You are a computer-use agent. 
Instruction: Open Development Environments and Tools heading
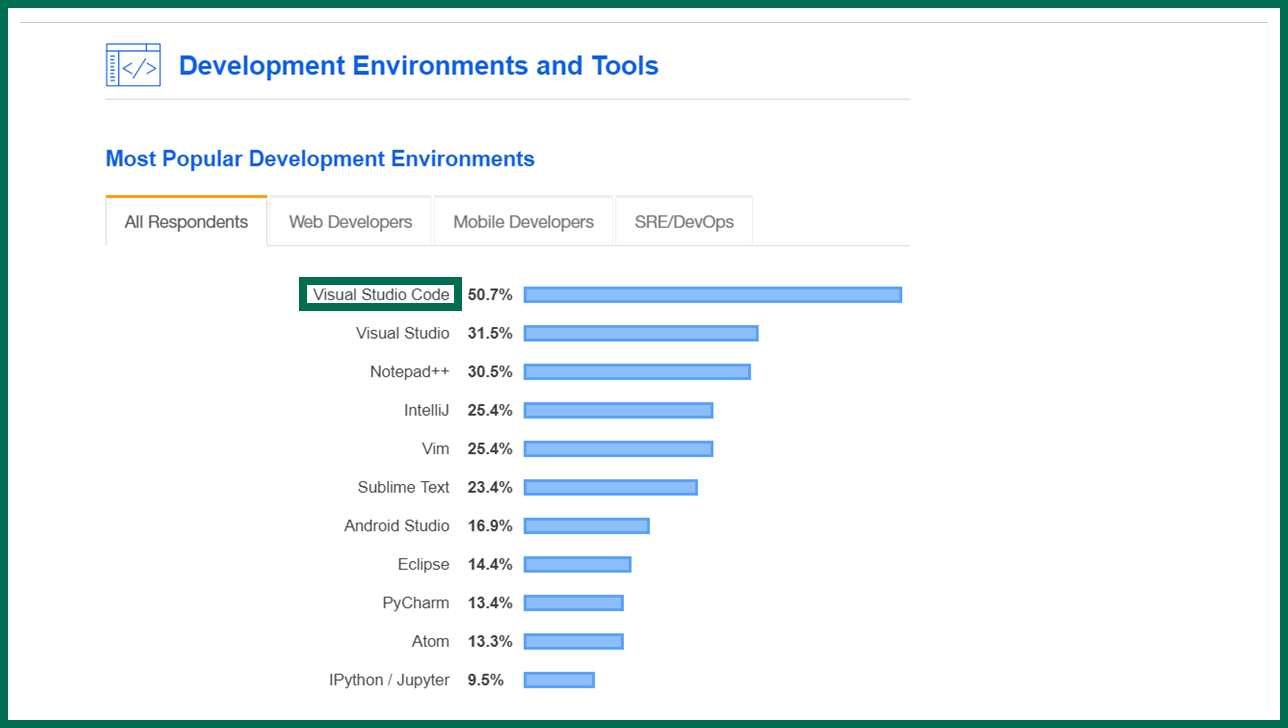pos(418,66)
